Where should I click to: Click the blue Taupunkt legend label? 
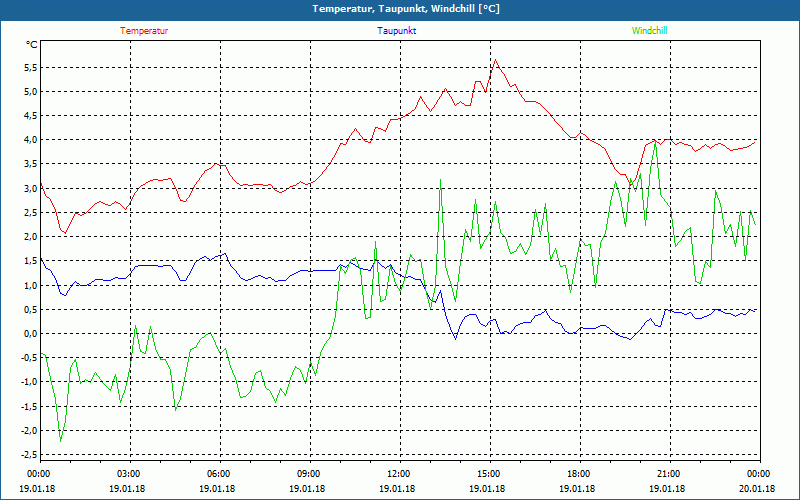(396, 31)
